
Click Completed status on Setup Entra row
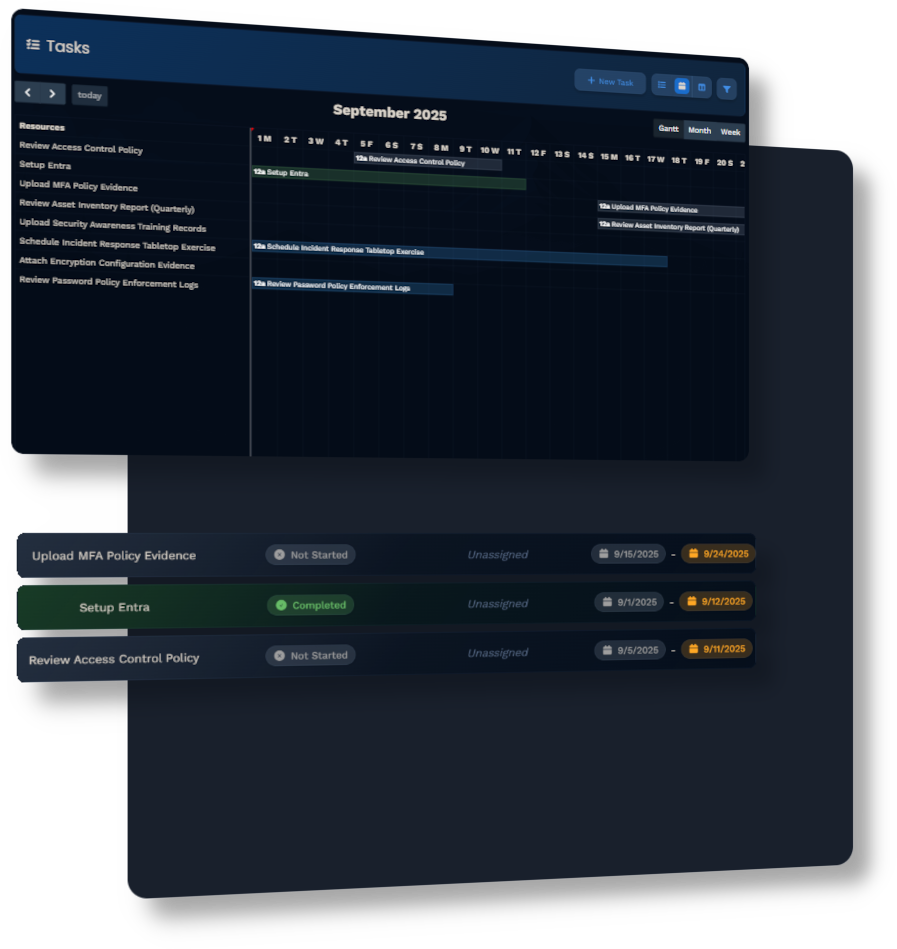(310, 605)
